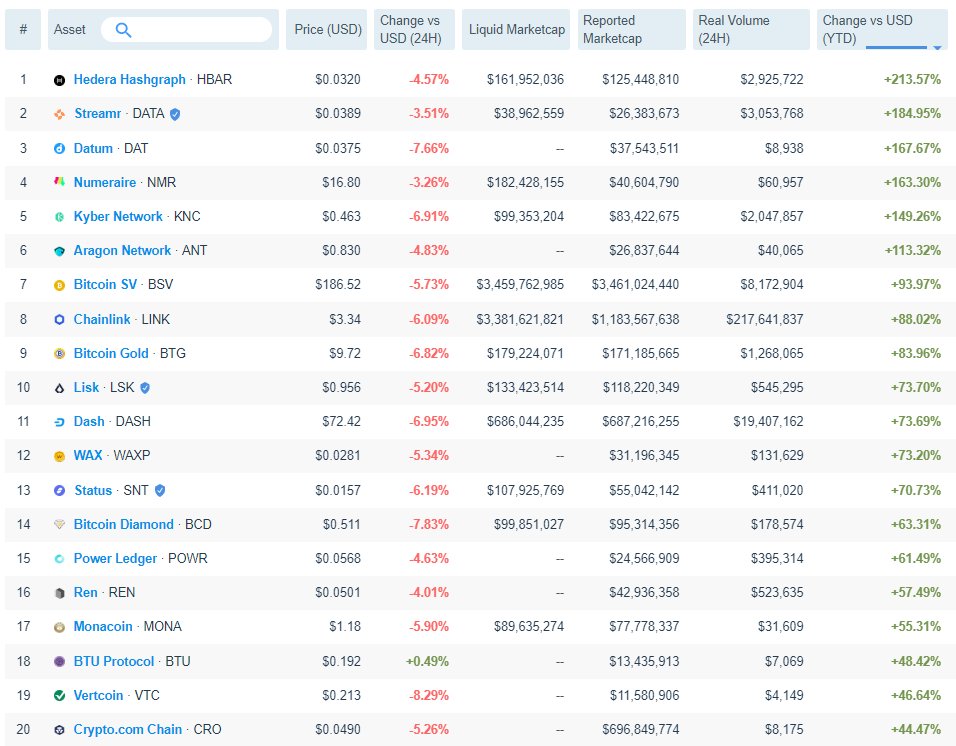The width and height of the screenshot is (956, 746).
Task: Open the Monacoin asset link
Action: [103, 627]
